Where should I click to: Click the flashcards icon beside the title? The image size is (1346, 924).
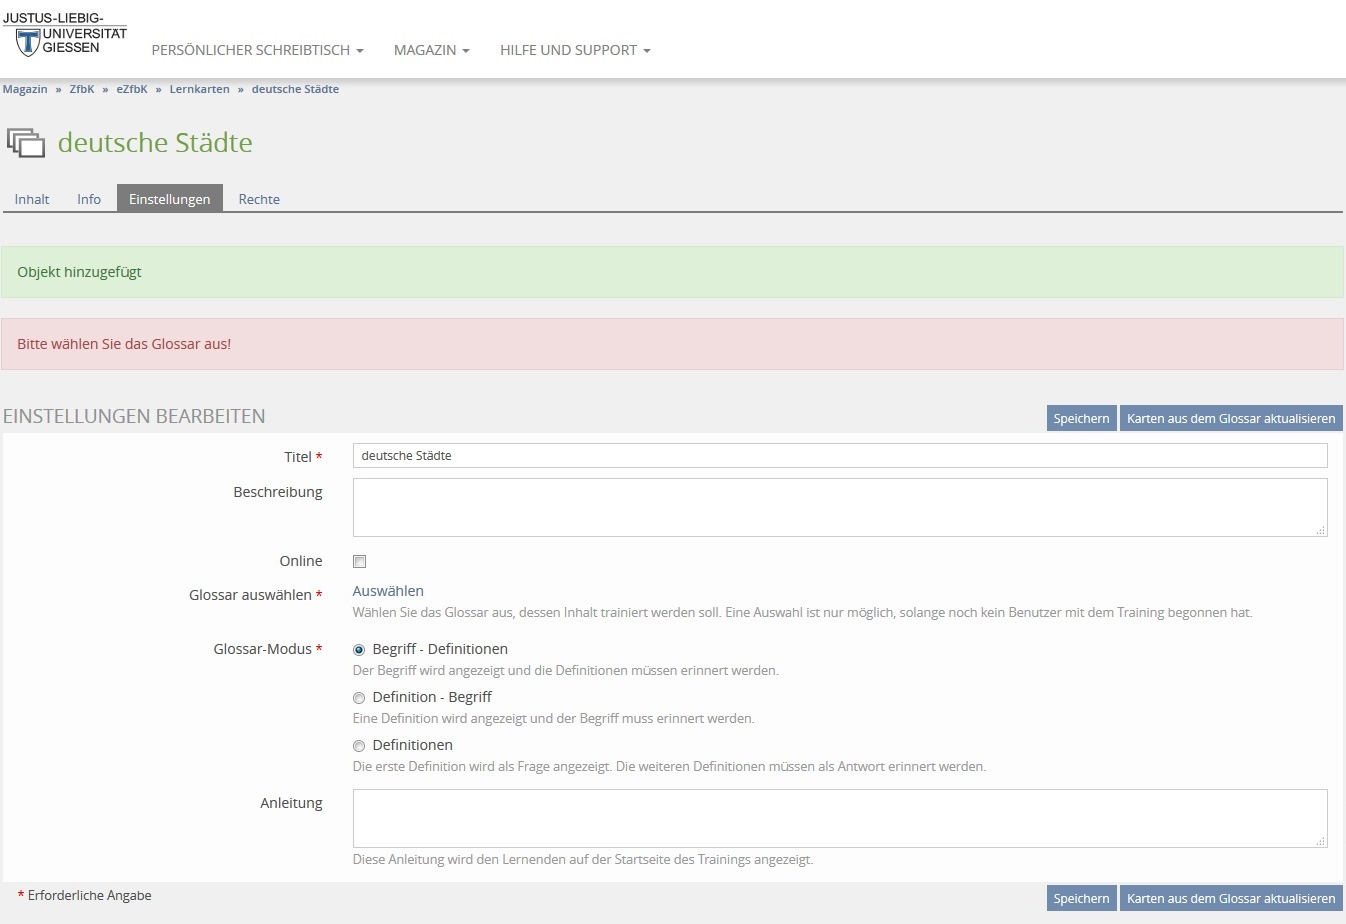coord(27,143)
